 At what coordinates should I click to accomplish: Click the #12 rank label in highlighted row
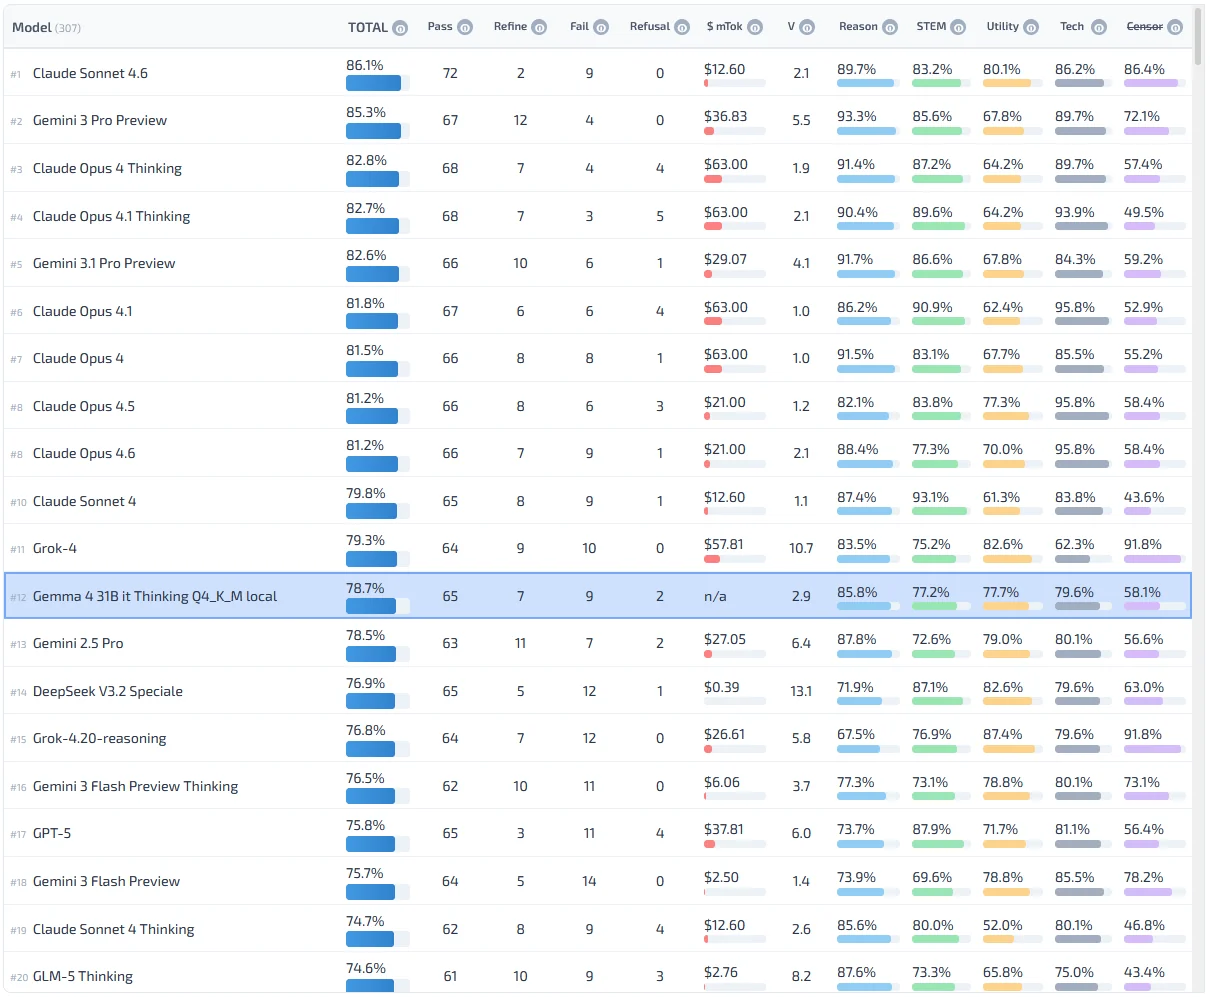click(x=18, y=597)
